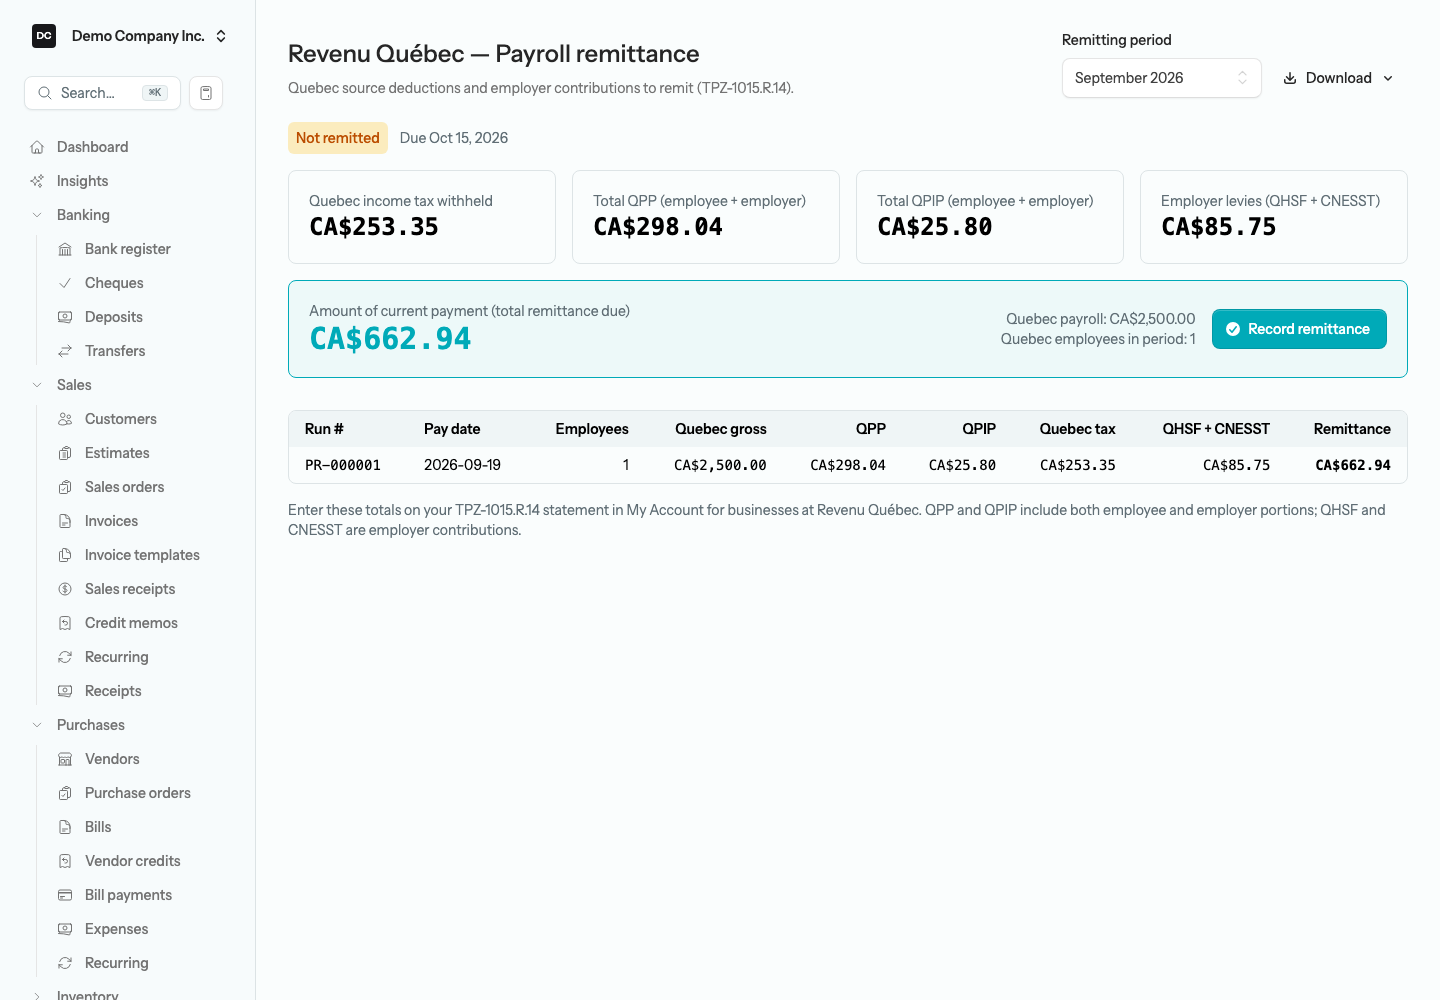
Task: Click the Sales orders icon
Action: pos(65,487)
